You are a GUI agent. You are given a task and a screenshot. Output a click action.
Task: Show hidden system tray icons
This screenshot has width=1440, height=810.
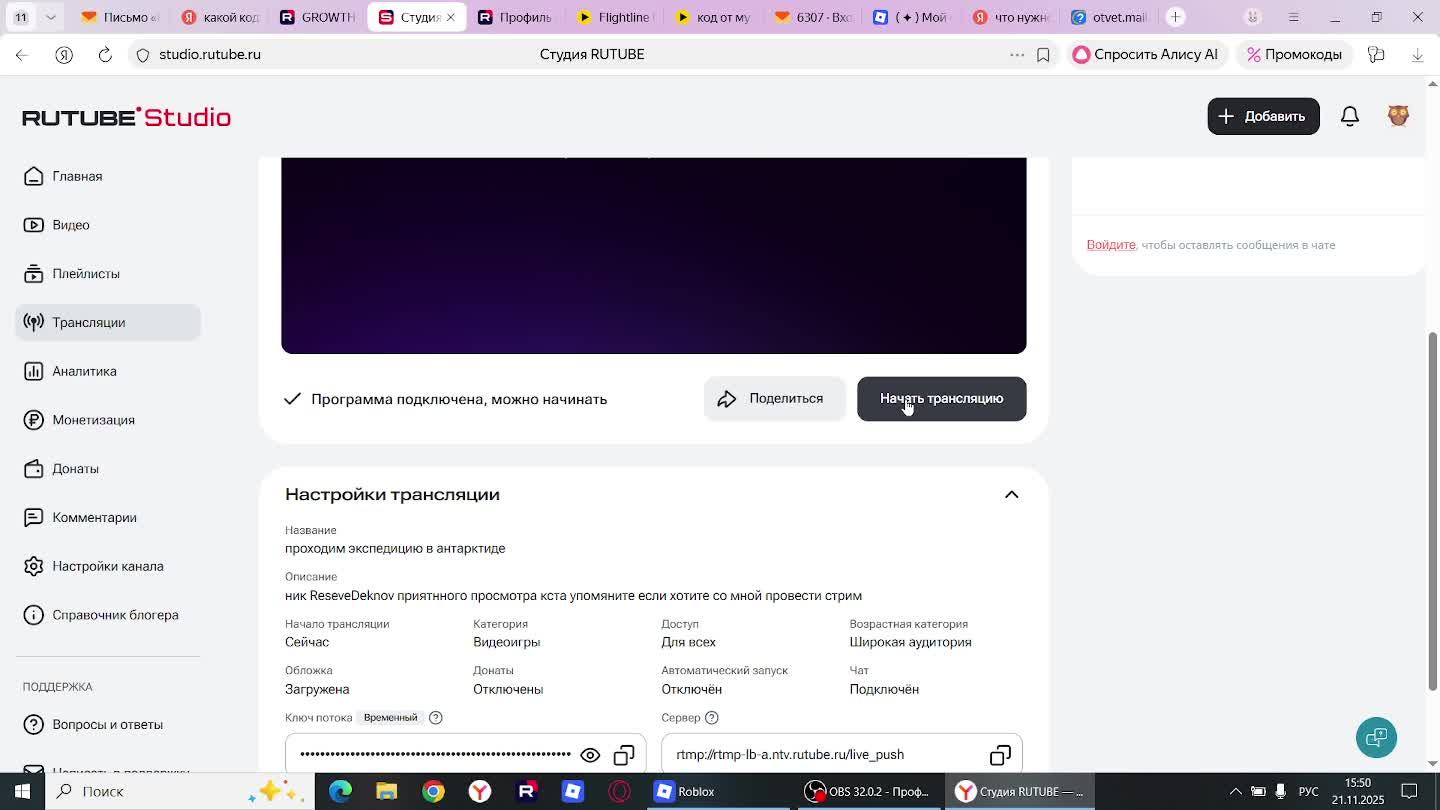pos(1235,792)
